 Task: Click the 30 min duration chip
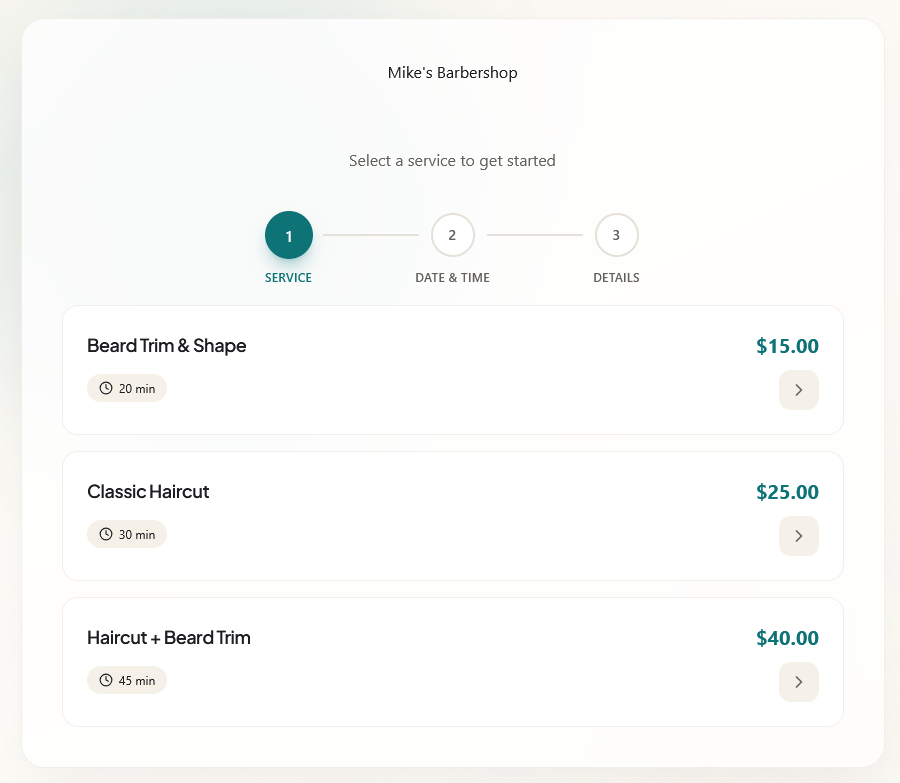click(127, 534)
